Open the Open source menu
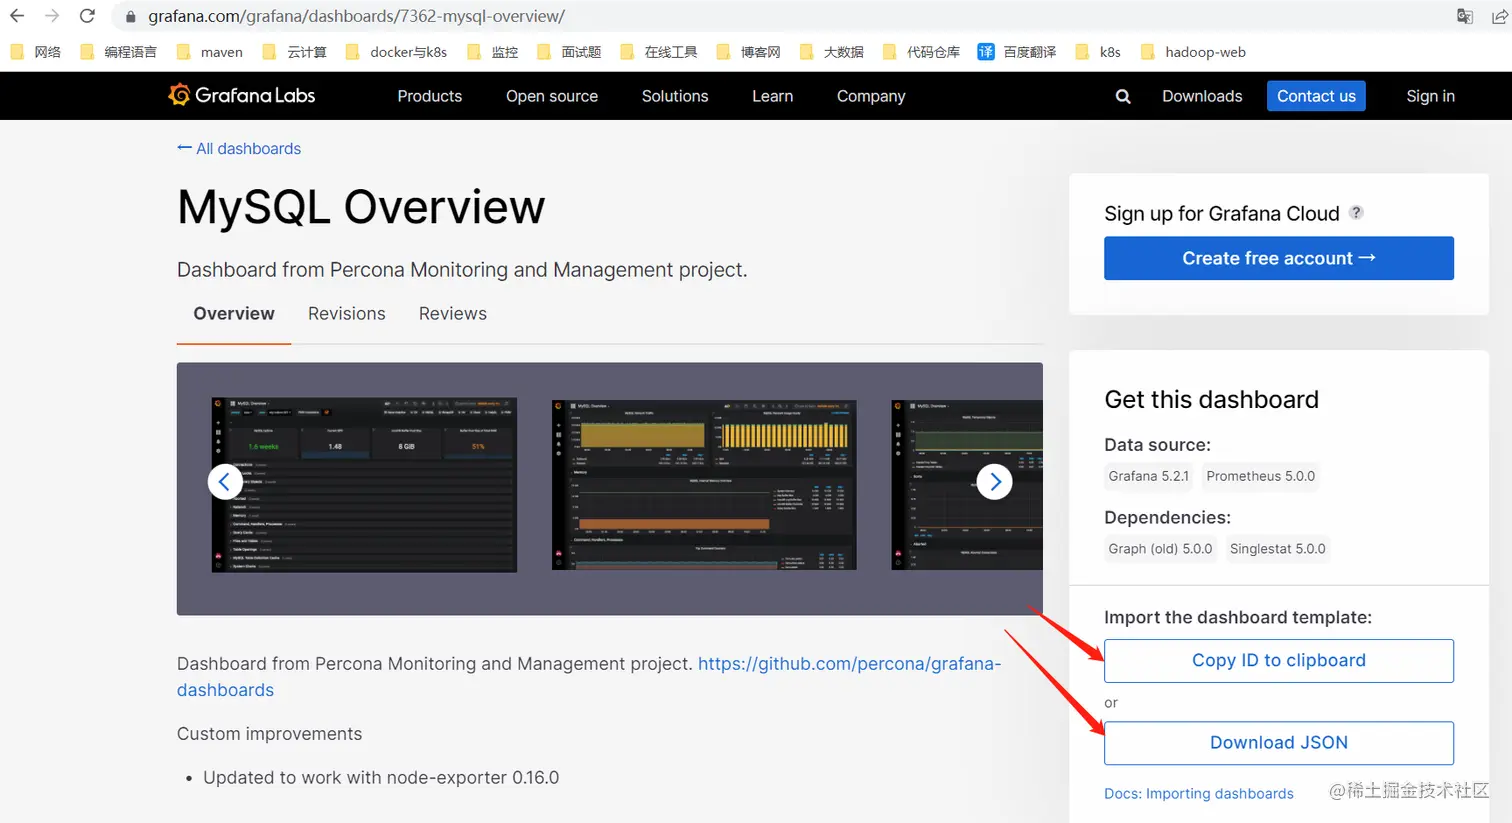1512x823 pixels. pyautogui.click(x=552, y=96)
